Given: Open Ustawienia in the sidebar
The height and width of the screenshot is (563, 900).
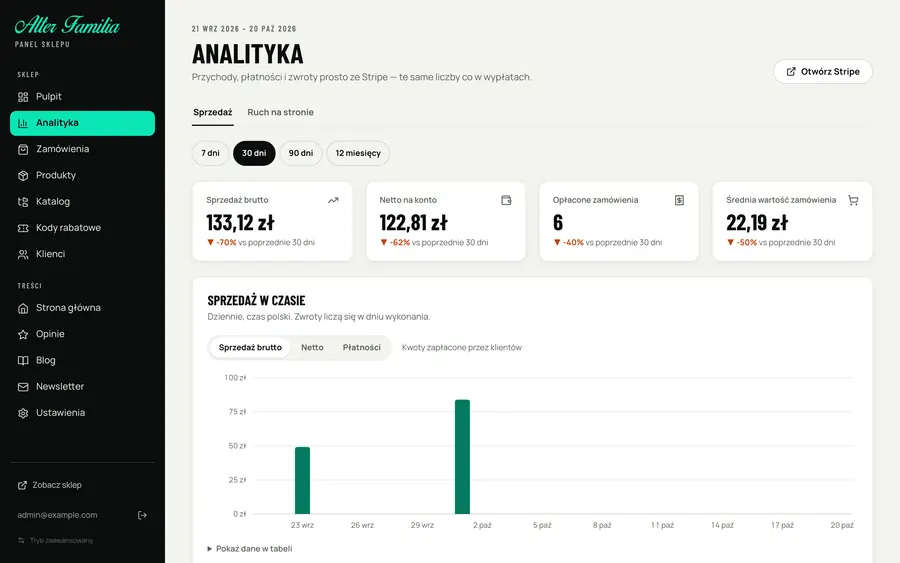Looking at the screenshot, I should pos(82,413).
